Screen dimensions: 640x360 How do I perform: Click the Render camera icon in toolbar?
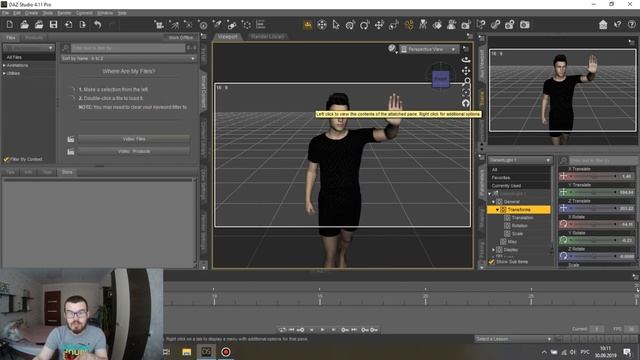[x=524, y=25]
